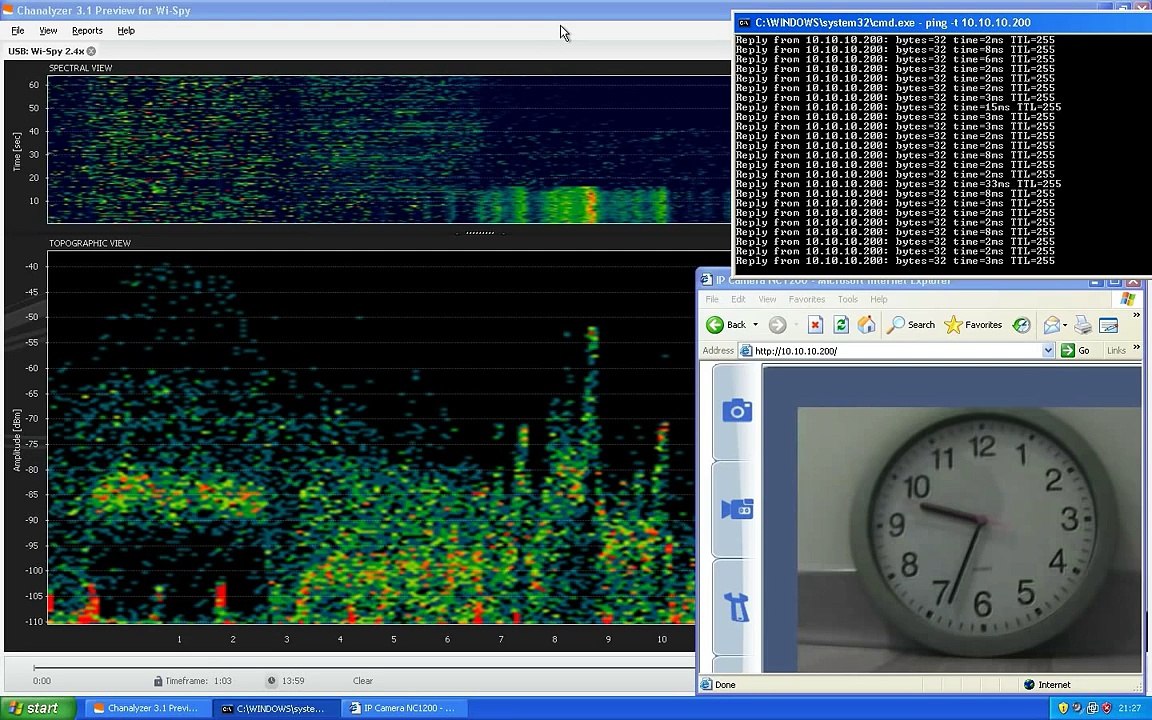The width and height of the screenshot is (1152, 720).
Task: Click the Stop icon in Internet Explorer toolbar
Action: click(x=815, y=325)
